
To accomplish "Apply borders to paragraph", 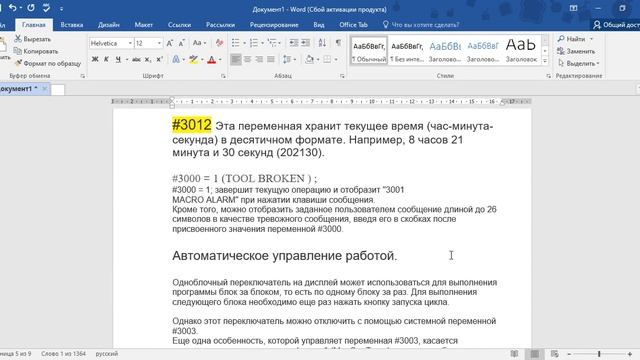I will coord(327,60).
